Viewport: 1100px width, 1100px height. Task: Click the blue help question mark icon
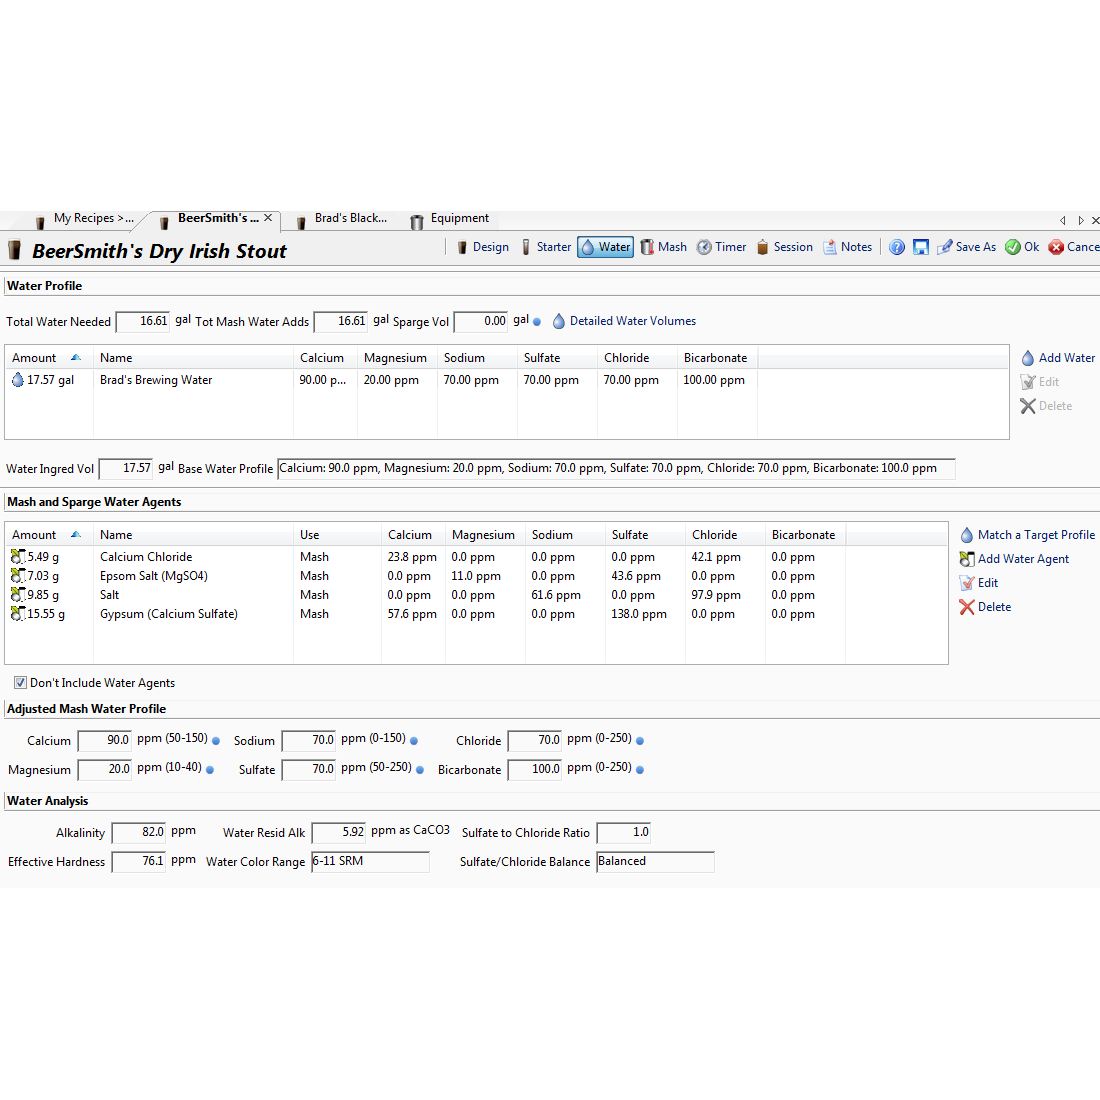897,247
